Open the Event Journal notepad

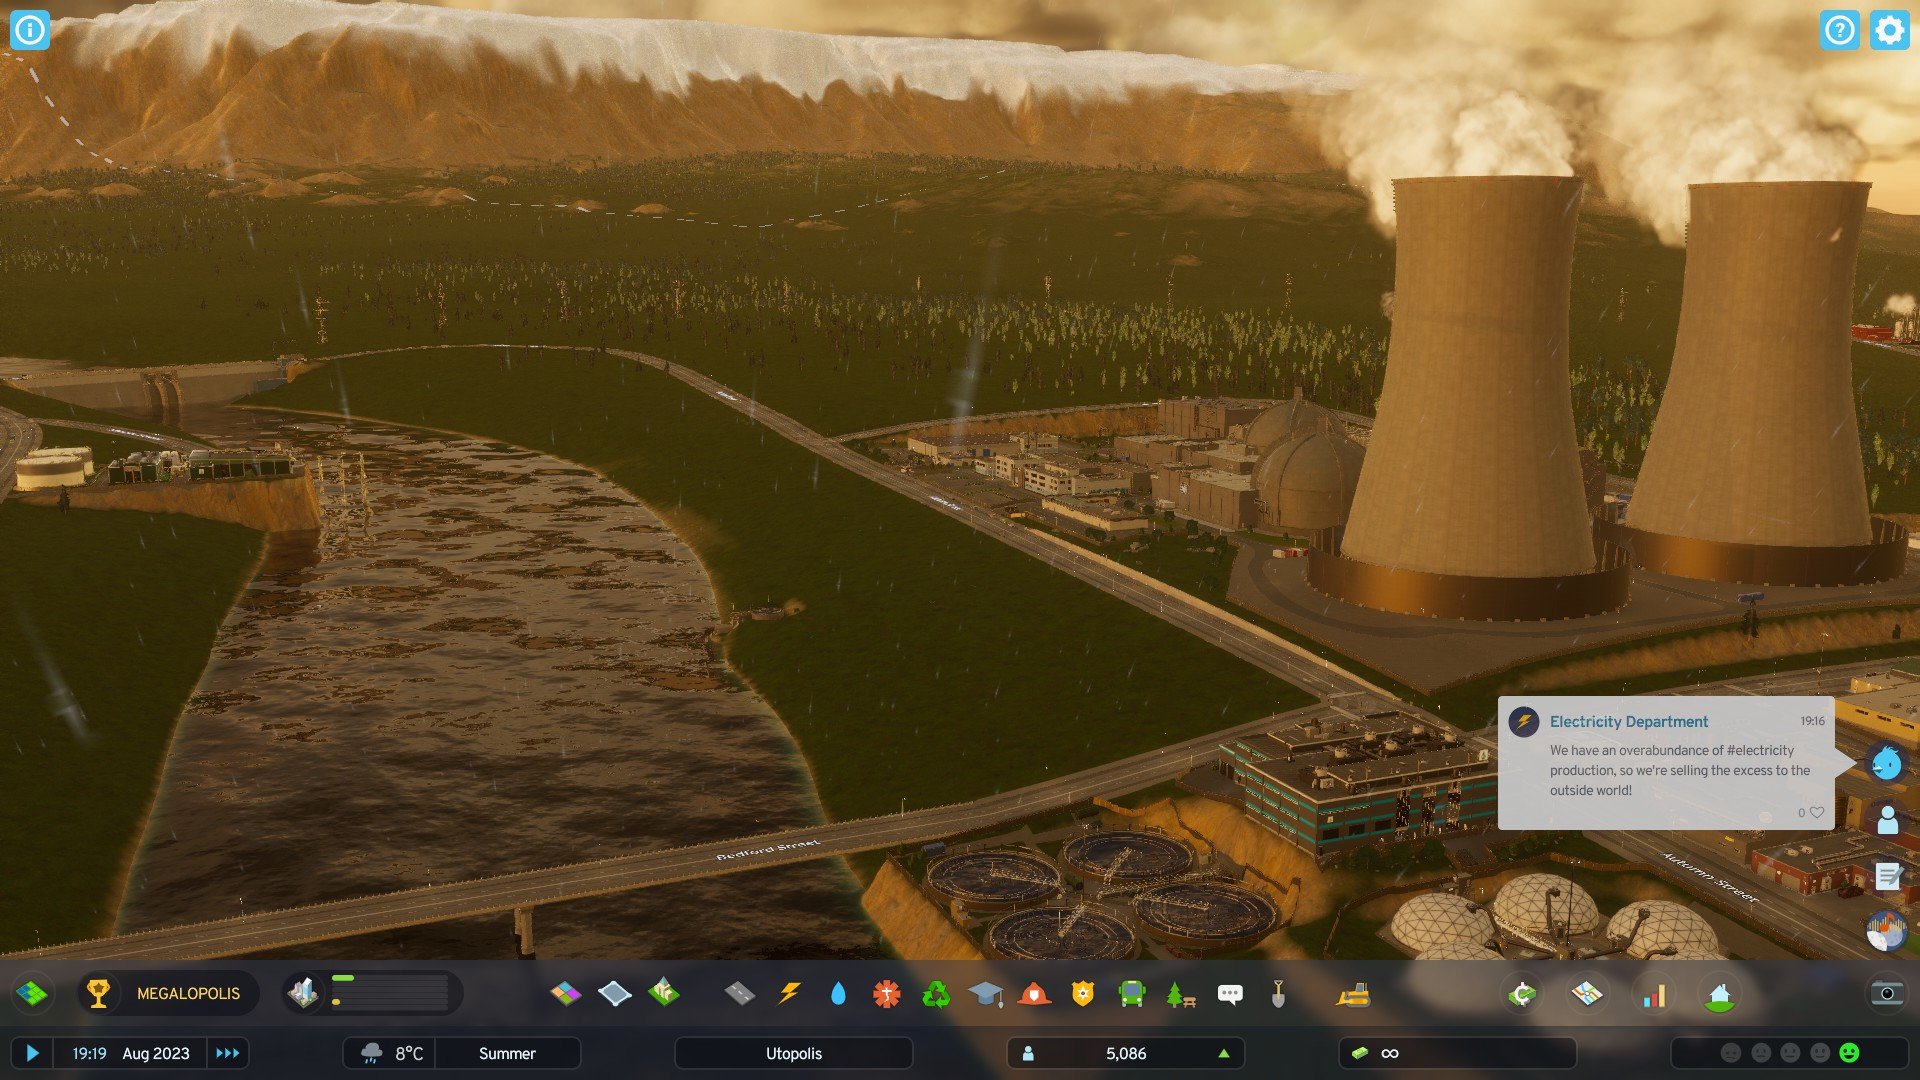click(x=1887, y=877)
